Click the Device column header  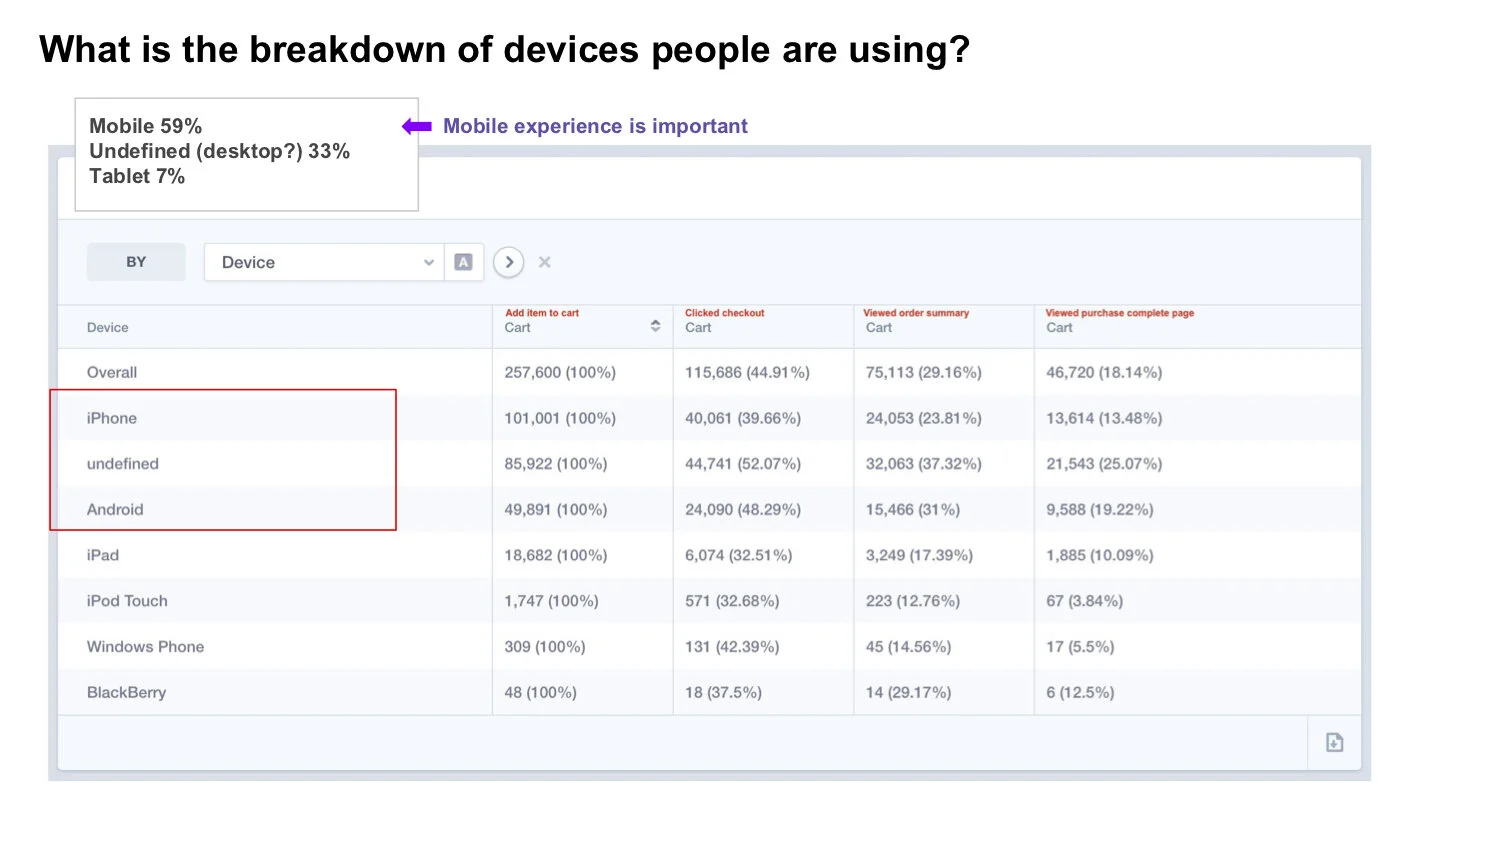[108, 327]
